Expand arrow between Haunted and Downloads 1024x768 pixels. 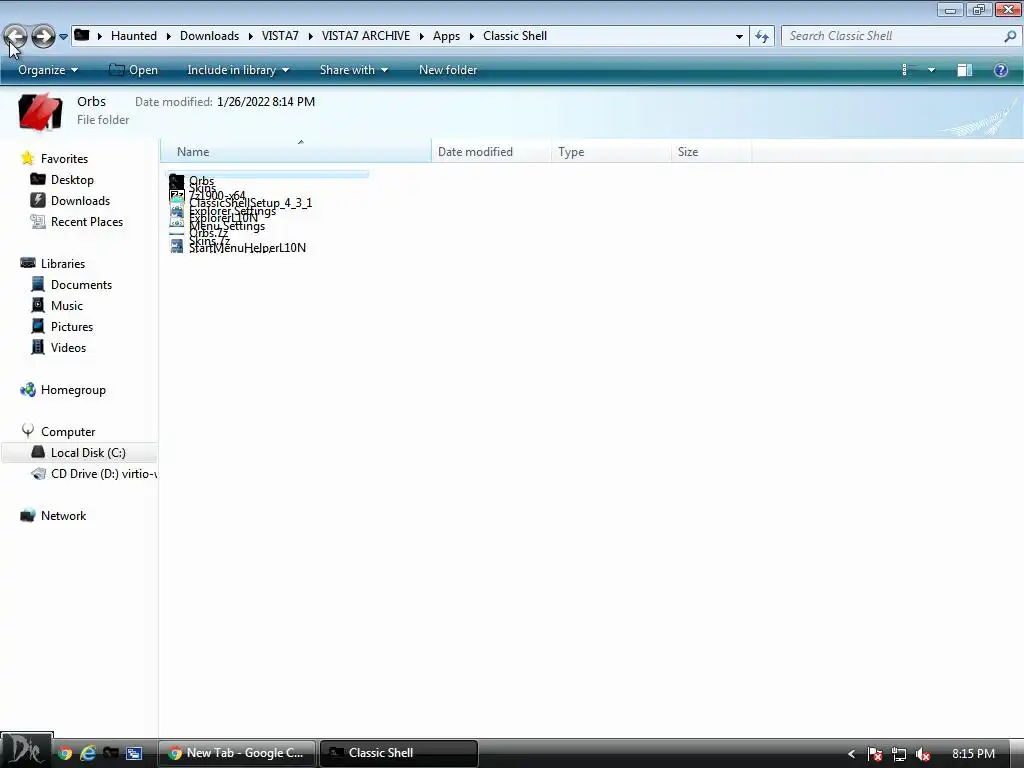click(x=168, y=37)
